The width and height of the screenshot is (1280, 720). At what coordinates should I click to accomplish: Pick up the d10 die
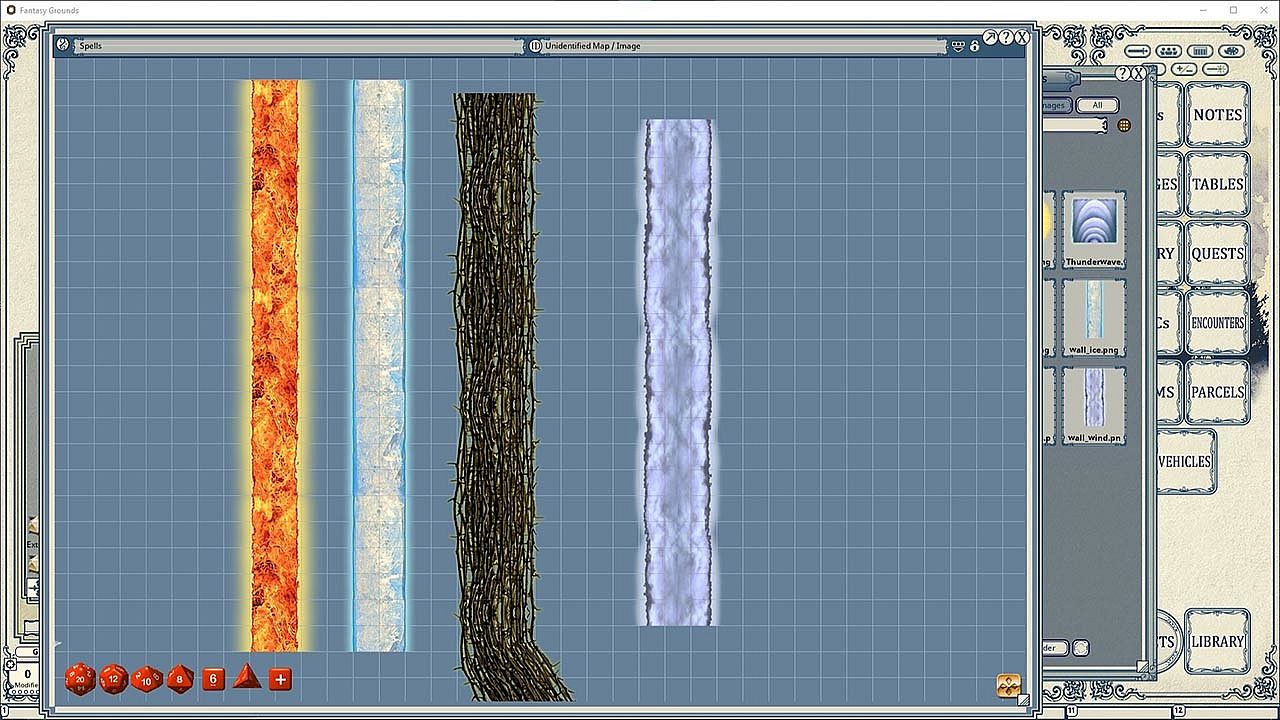coord(147,680)
